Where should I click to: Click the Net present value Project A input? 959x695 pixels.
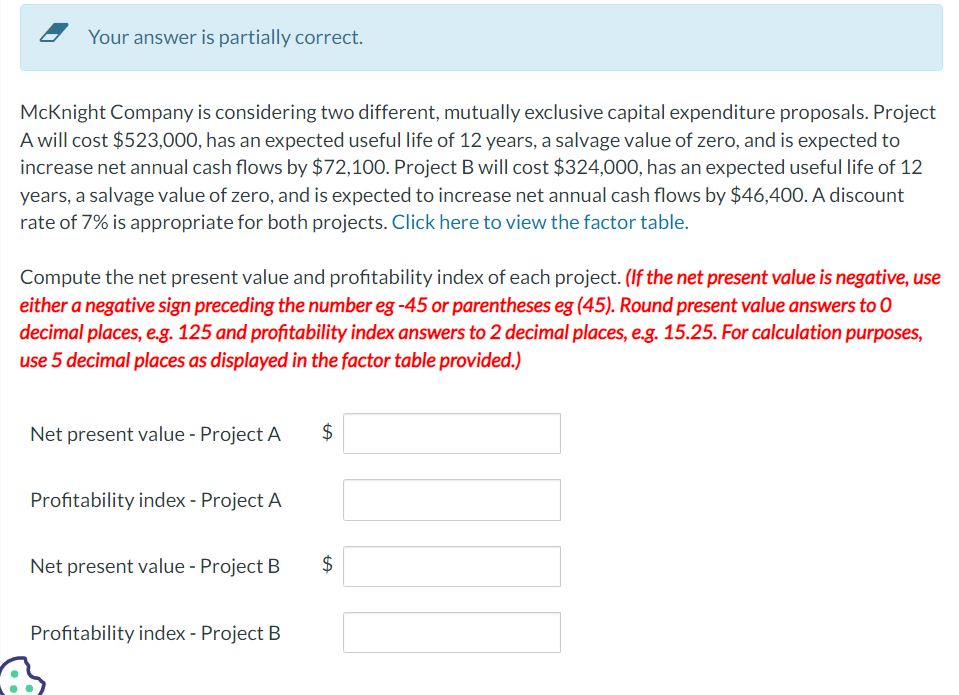tap(451, 432)
